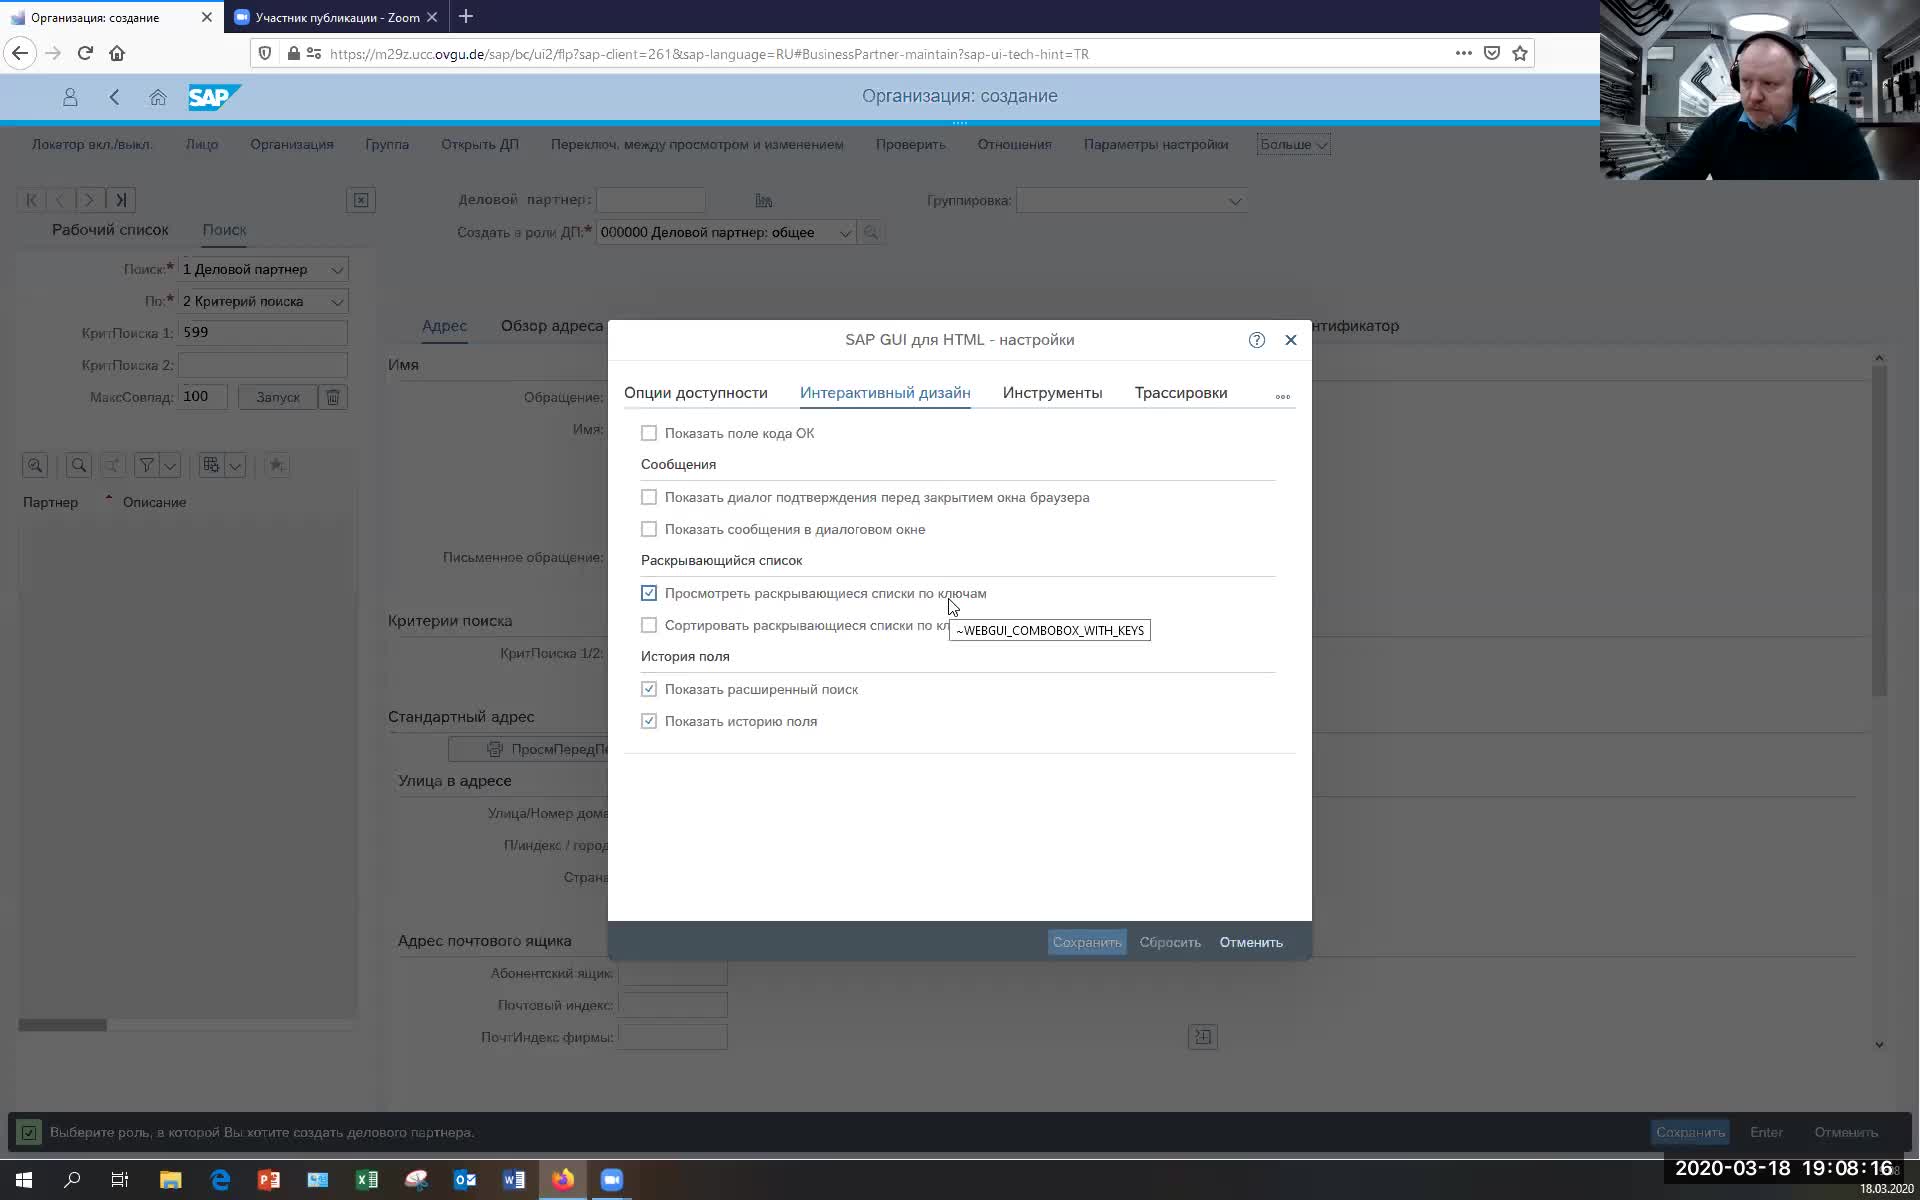This screenshot has height=1200, width=1920.
Task: Click Параметры настройки in toolbar
Action: pos(1156,144)
